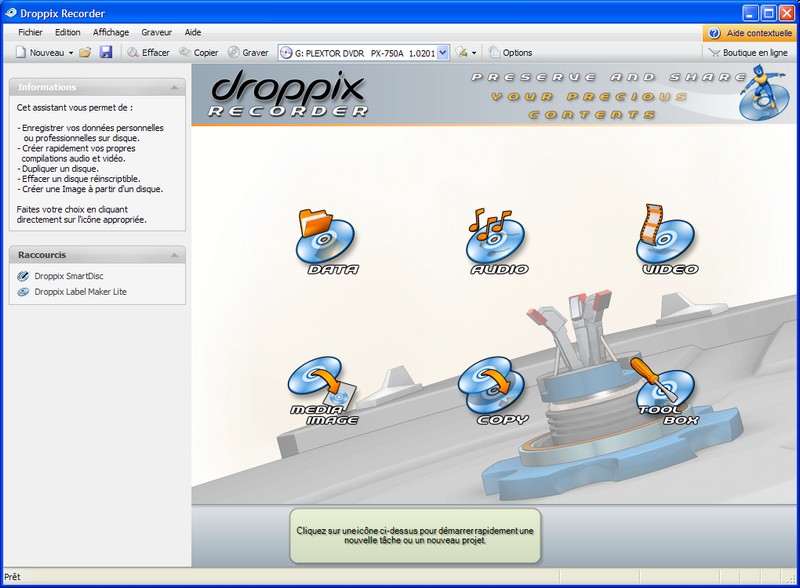
Task: Click the save floppy disk icon
Action: click(x=106, y=52)
